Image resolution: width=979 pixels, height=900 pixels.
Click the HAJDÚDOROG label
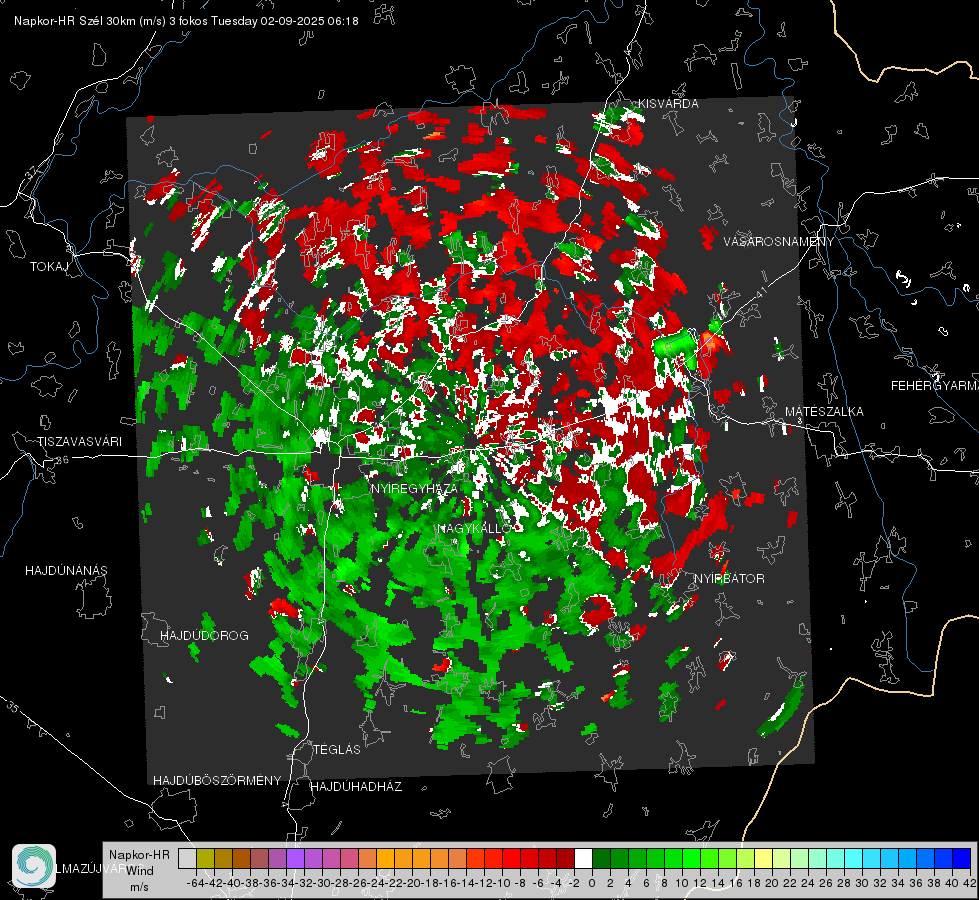[204, 636]
